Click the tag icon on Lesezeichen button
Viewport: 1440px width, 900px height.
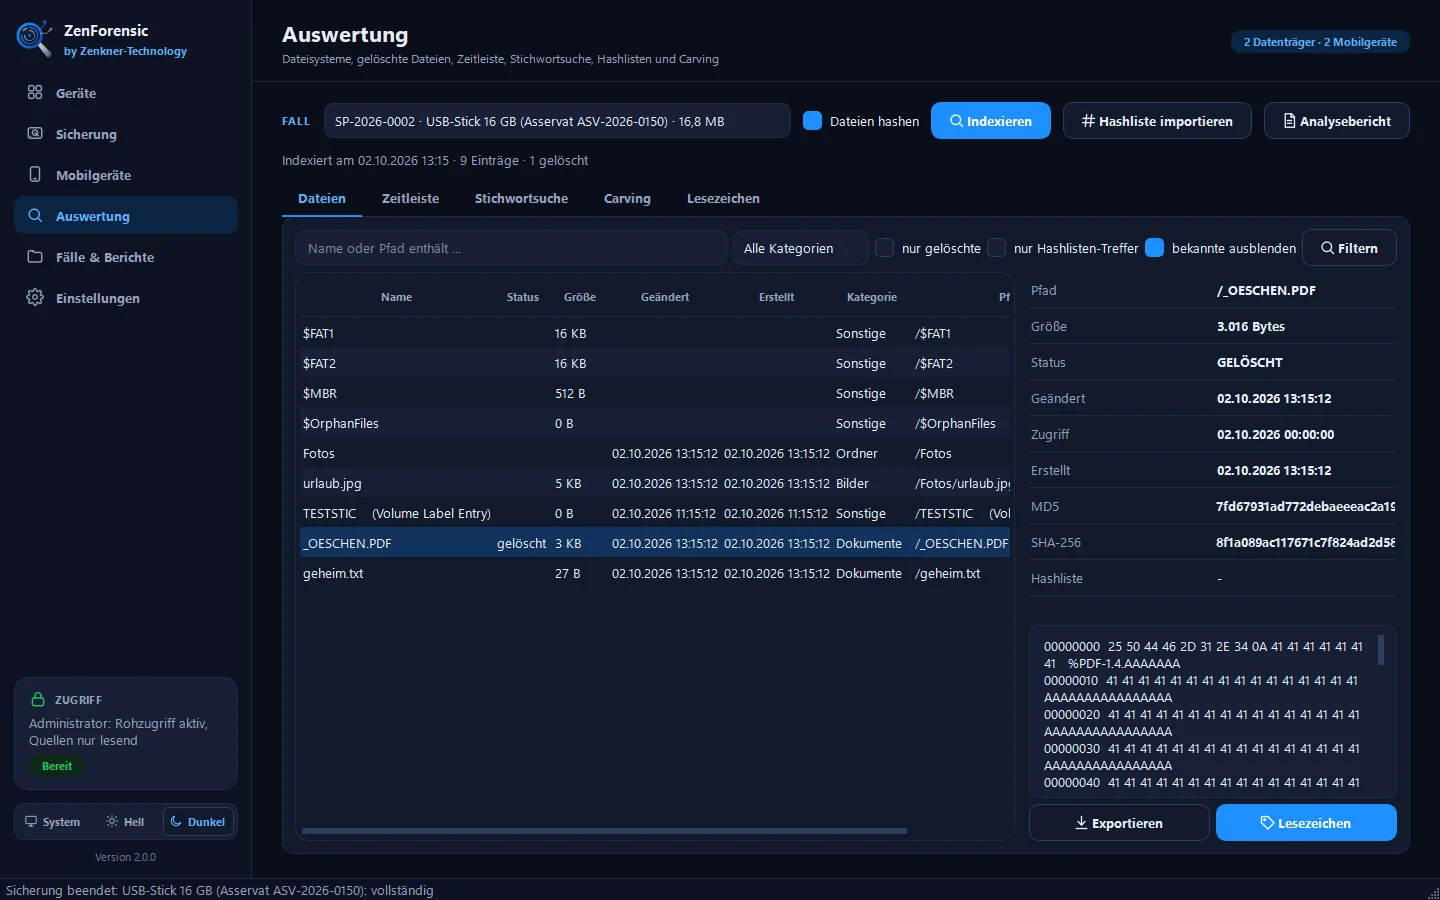(x=1267, y=823)
